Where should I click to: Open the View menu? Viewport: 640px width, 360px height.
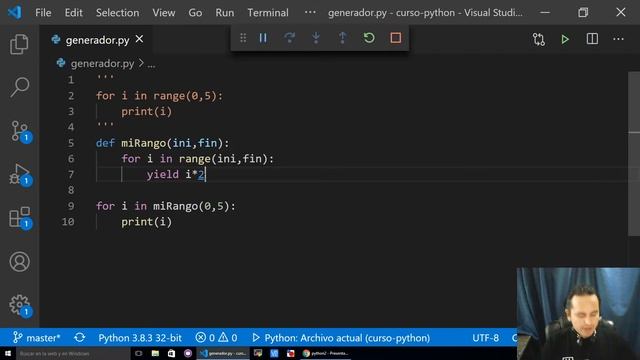[164, 13]
